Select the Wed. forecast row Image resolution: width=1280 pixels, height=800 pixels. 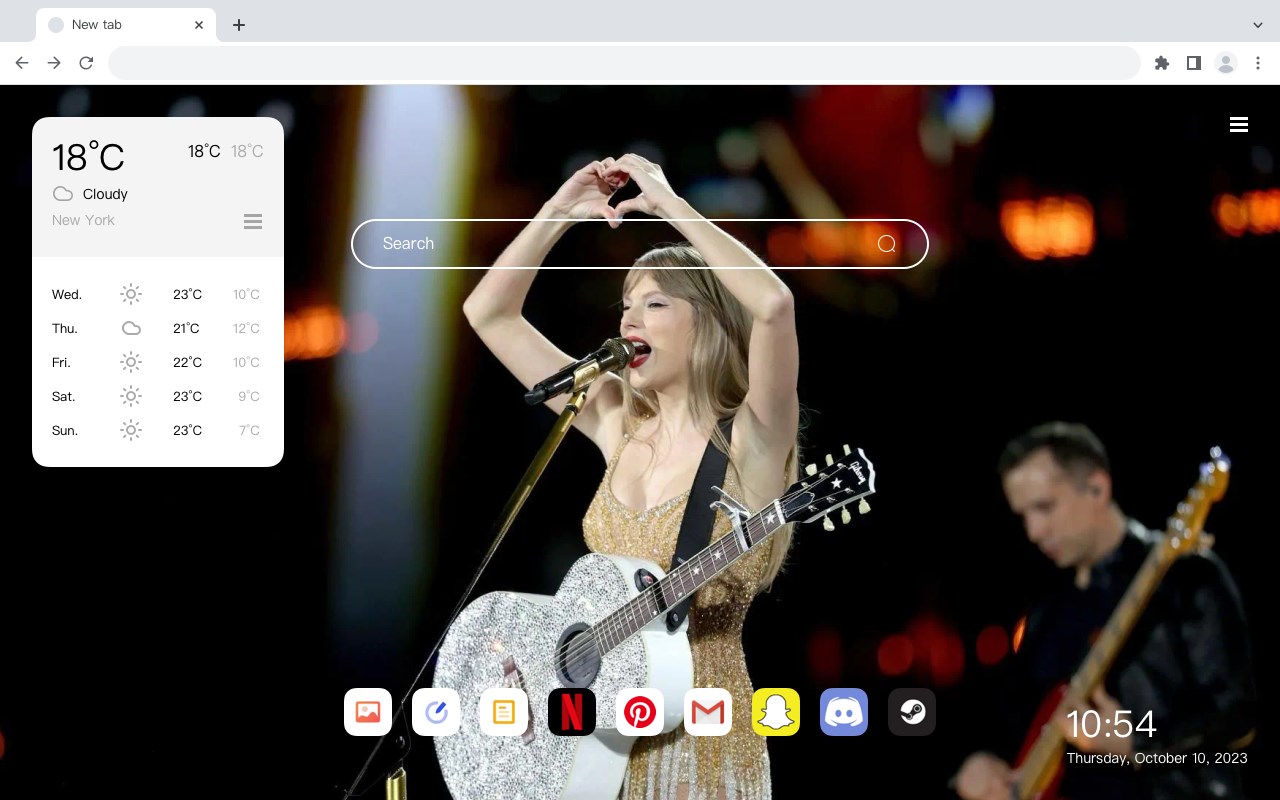point(158,294)
